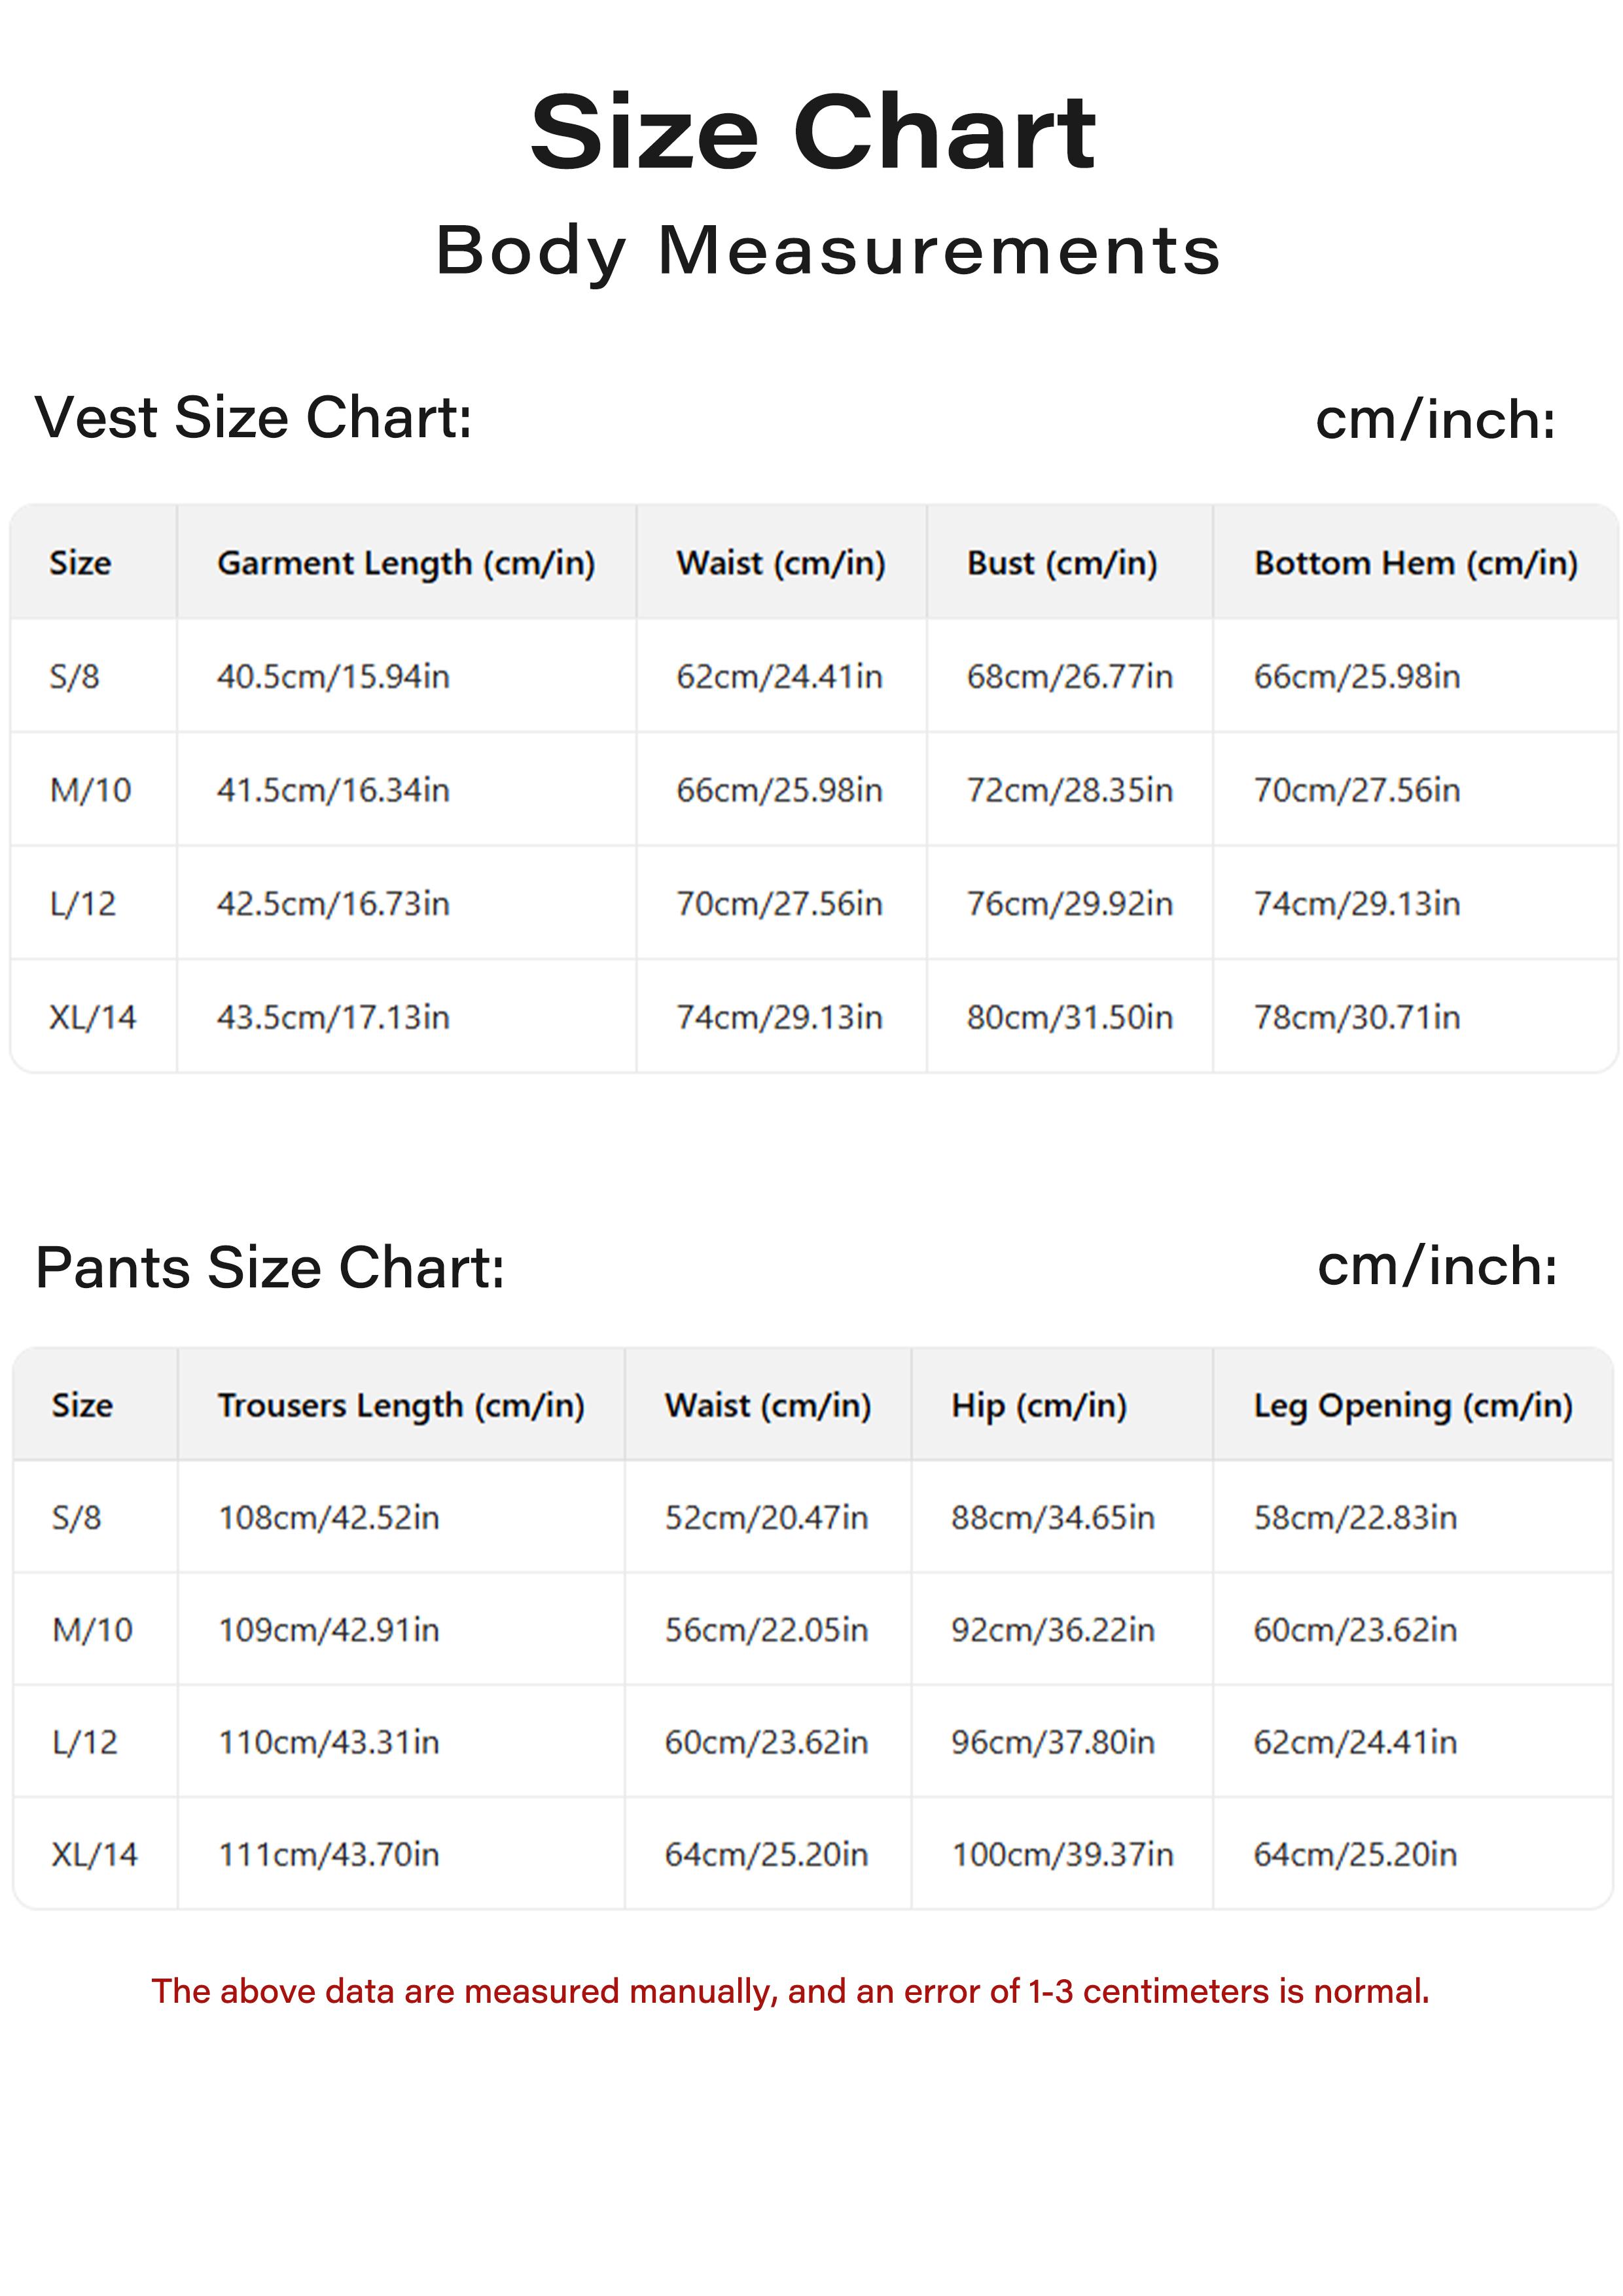Image resolution: width=1623 pixels, height=2296 pixels.
Task: Click the "Garment Length (cm/in)" column header
Action: (x=406, y=563)
